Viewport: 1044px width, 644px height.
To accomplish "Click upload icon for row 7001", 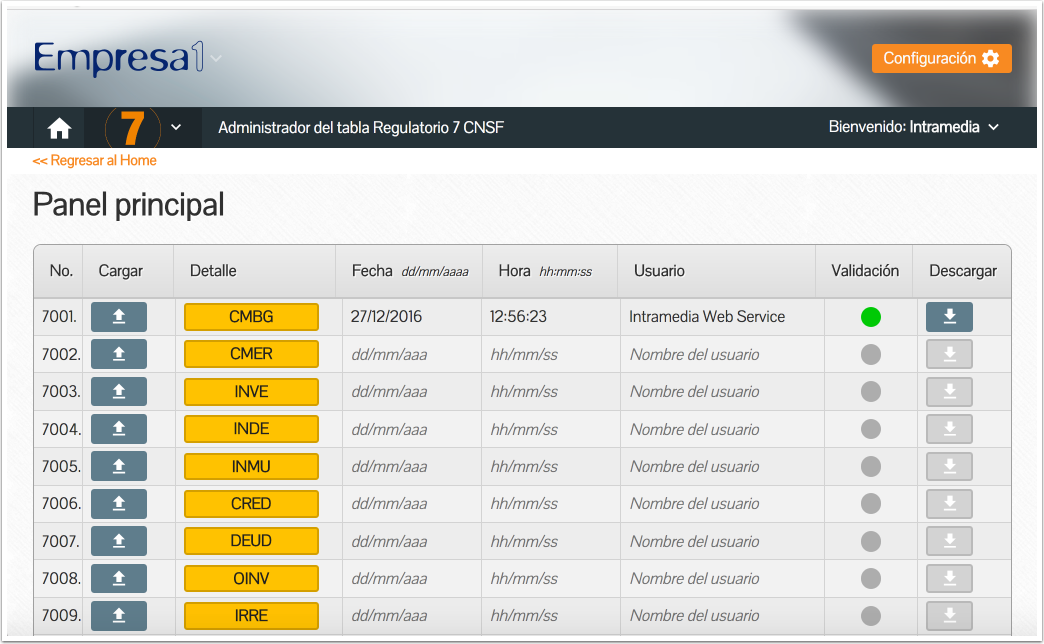I will pyautogui.click(x=118, y=317).
